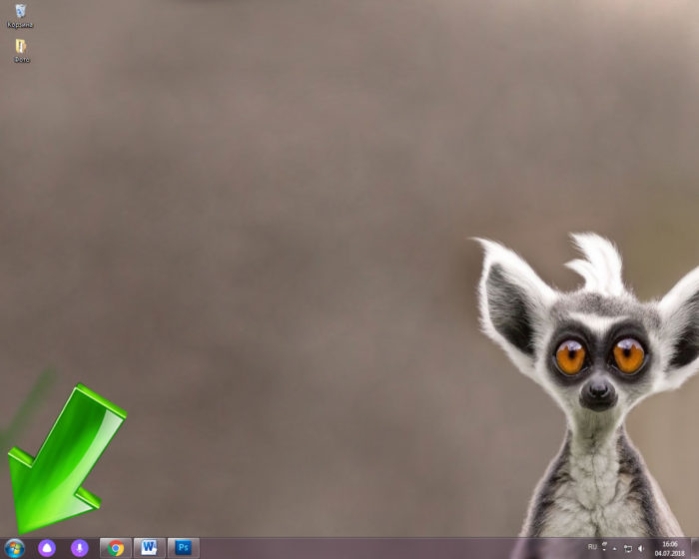Show hidden tray icons with the arrow
Screen dimensions: 699x559
[615, 549]
